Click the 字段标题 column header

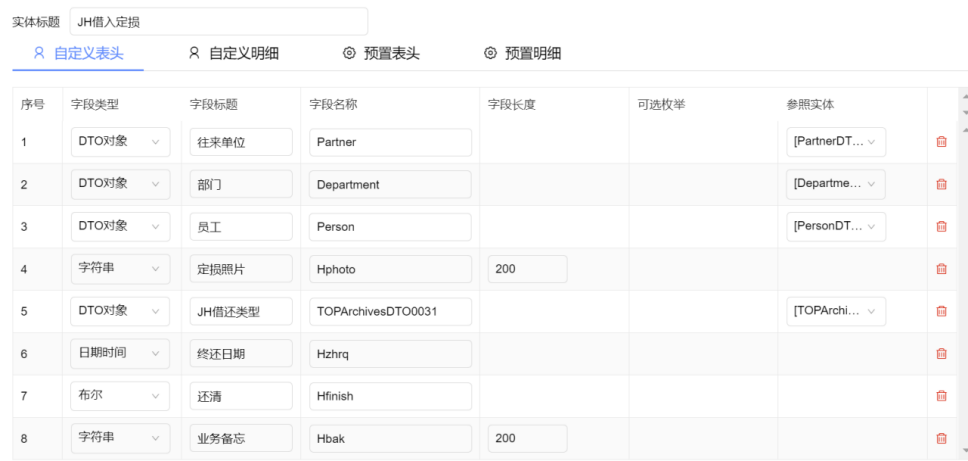point(214,104)
